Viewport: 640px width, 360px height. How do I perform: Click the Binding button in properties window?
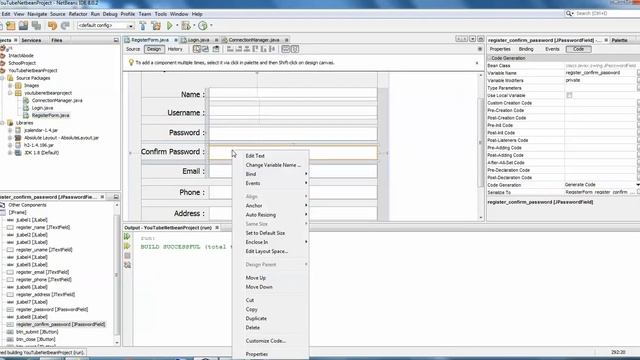(526, 49)
